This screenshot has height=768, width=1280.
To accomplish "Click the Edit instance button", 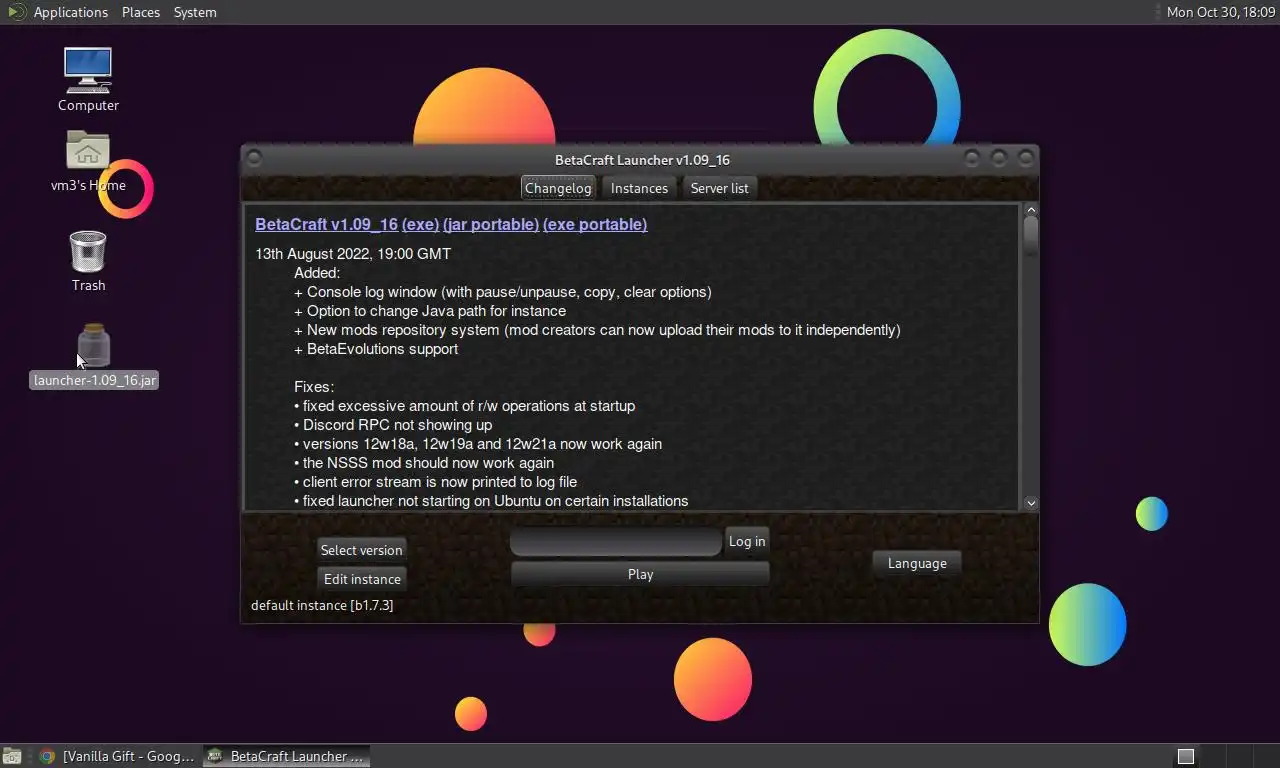I will 362,579.
